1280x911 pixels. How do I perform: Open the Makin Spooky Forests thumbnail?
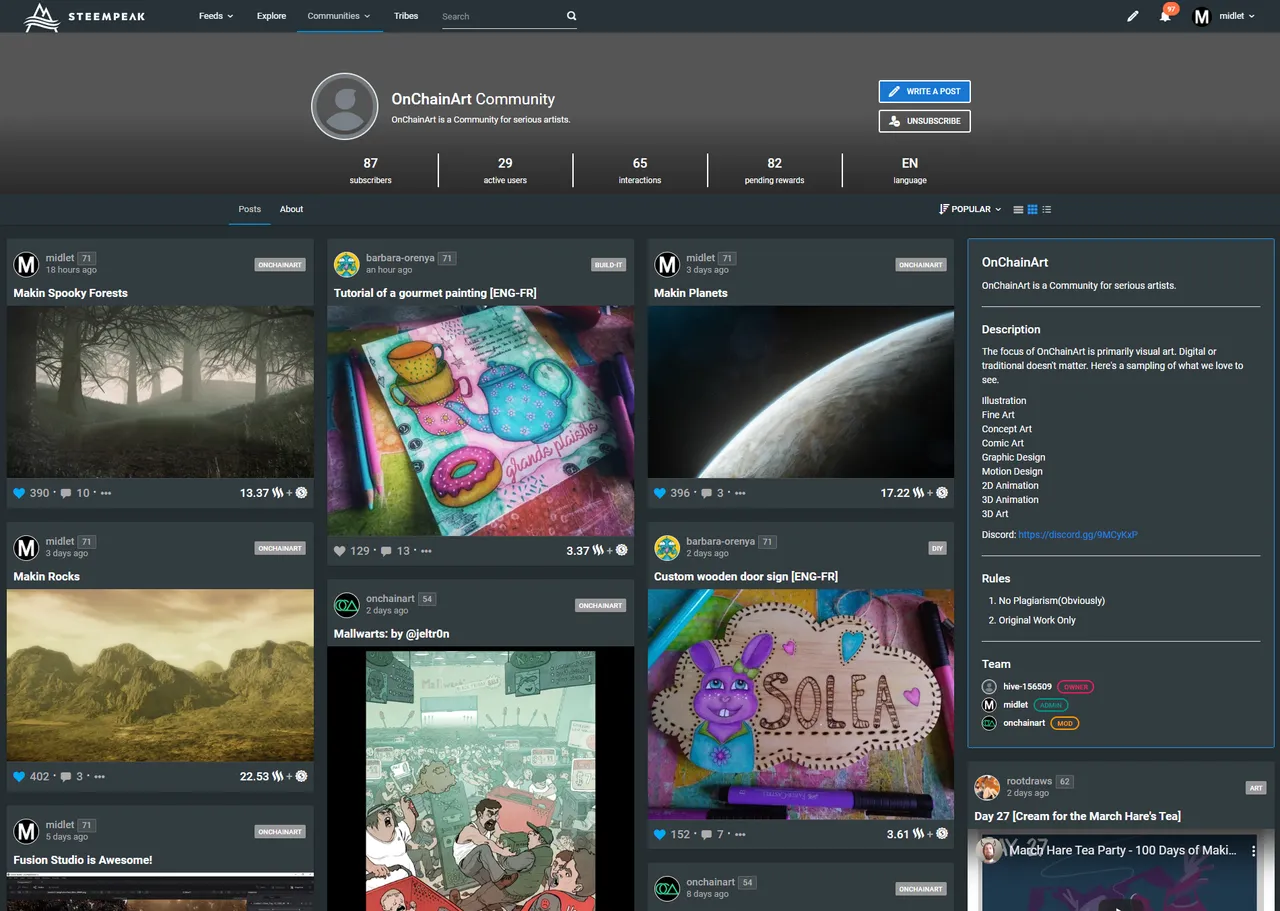click(160, 392)
